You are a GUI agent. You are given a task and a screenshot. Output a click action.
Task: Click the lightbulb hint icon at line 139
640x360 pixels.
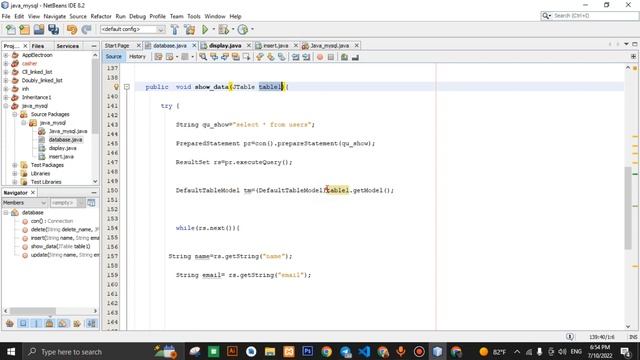pos(116,87)
